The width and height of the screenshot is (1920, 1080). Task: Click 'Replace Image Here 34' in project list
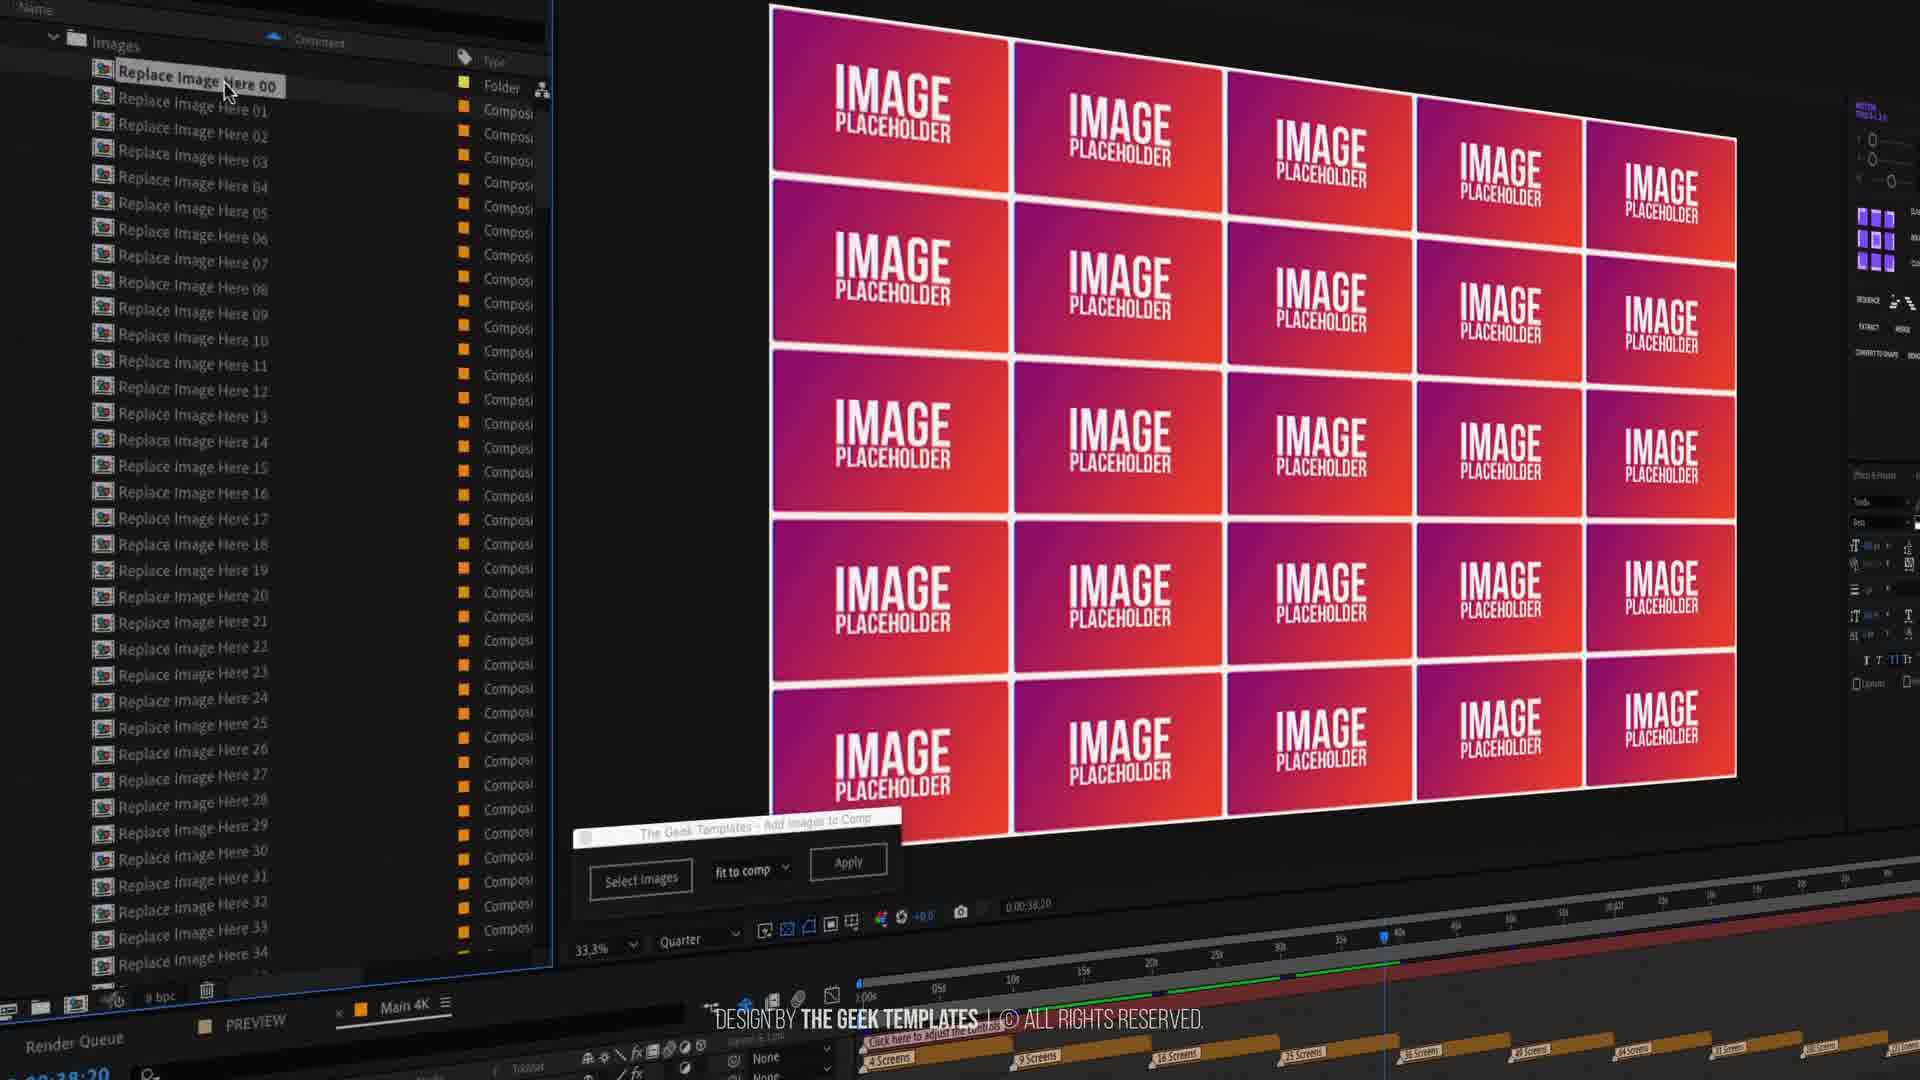pyautogui.click(x=193, y=957)
